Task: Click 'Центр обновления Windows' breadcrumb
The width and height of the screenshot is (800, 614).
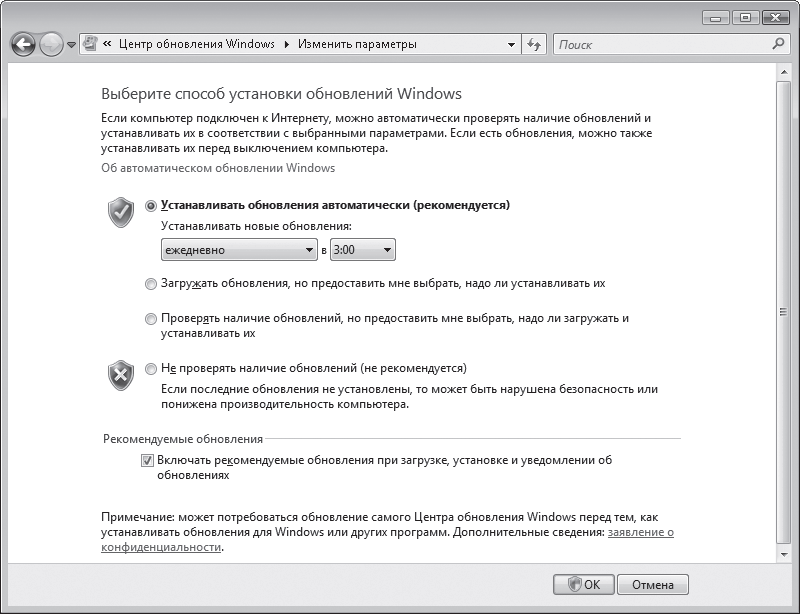Action: 197,44
